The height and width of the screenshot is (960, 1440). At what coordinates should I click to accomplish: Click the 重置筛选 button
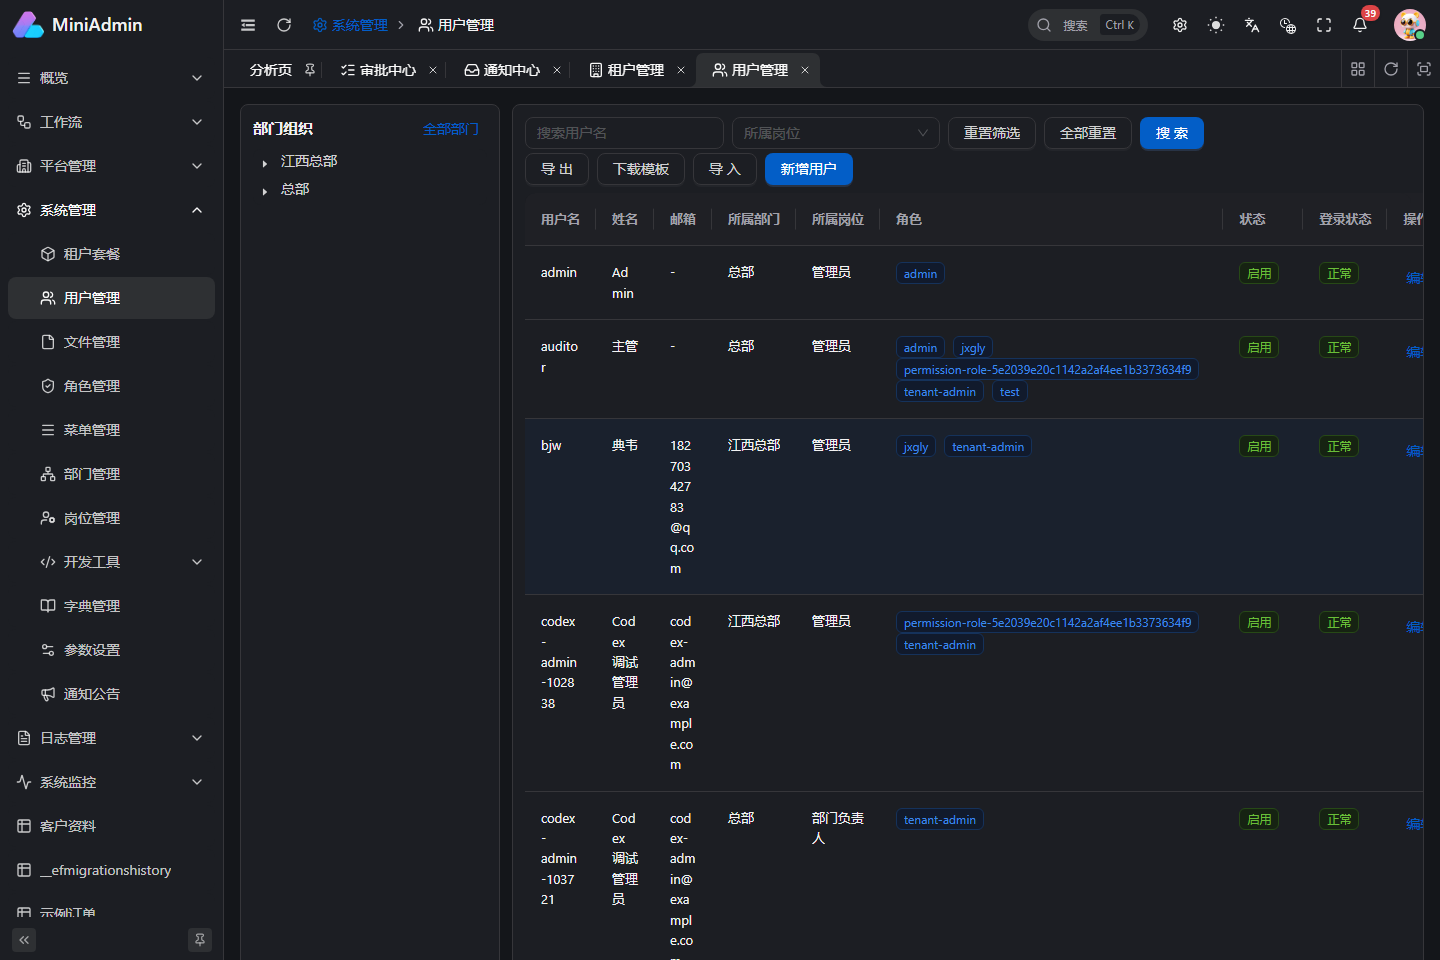(992, 133)
